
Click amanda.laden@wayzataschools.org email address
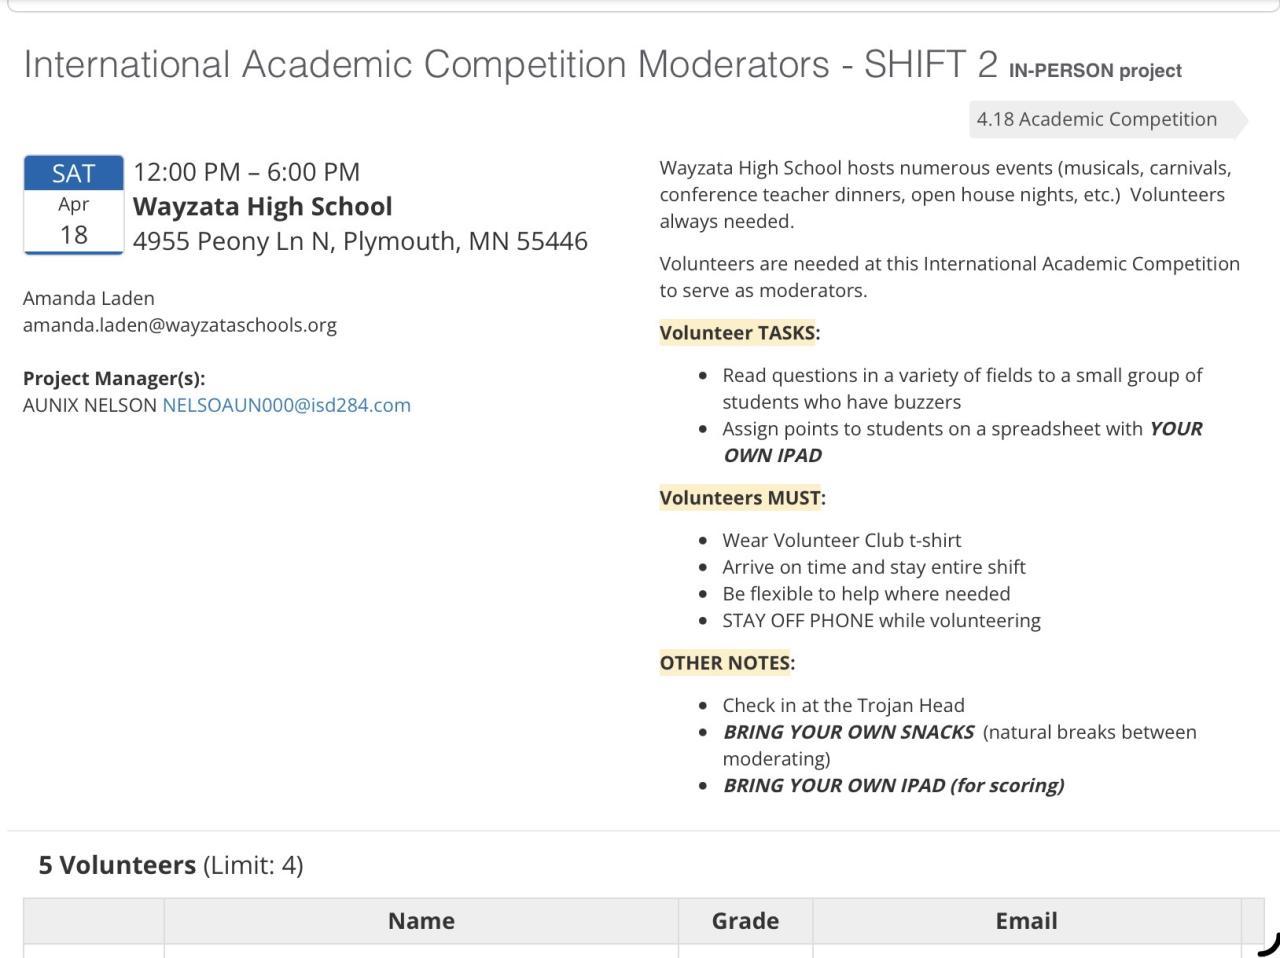180,325
